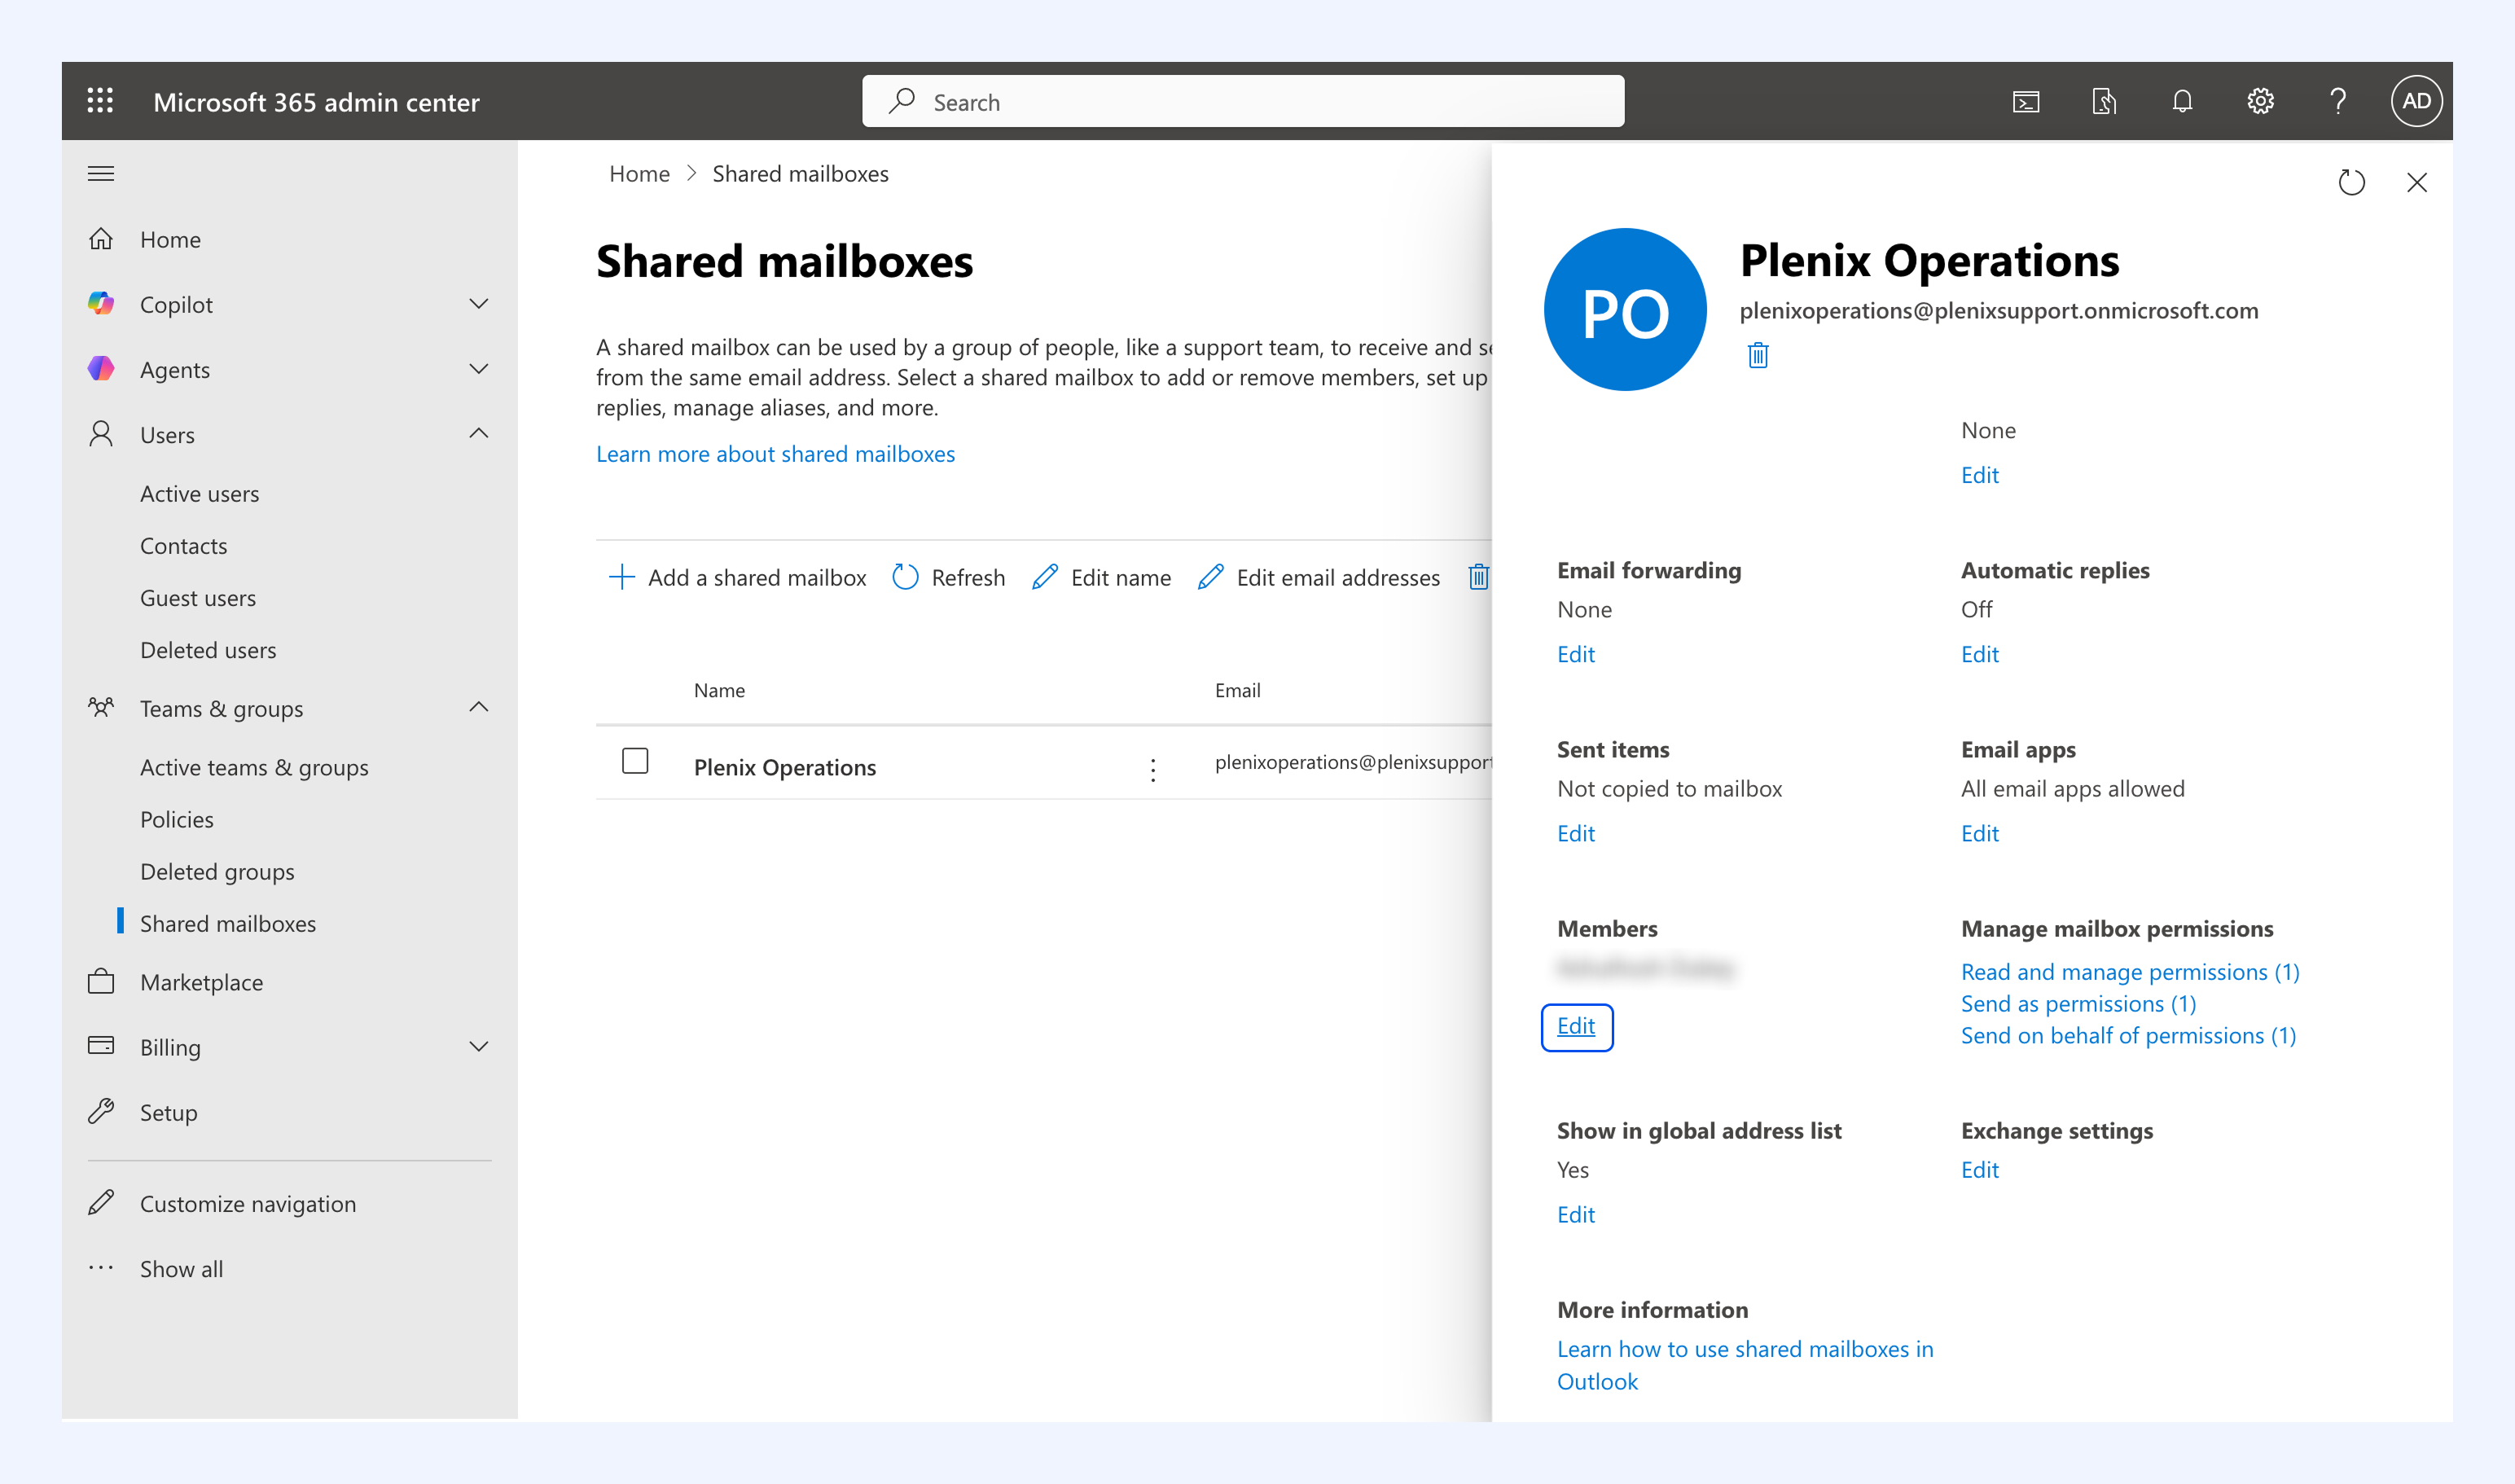Open notifications bell icon
The height and width of the screenshot is (1484, 2515).
coord(2182,101)
